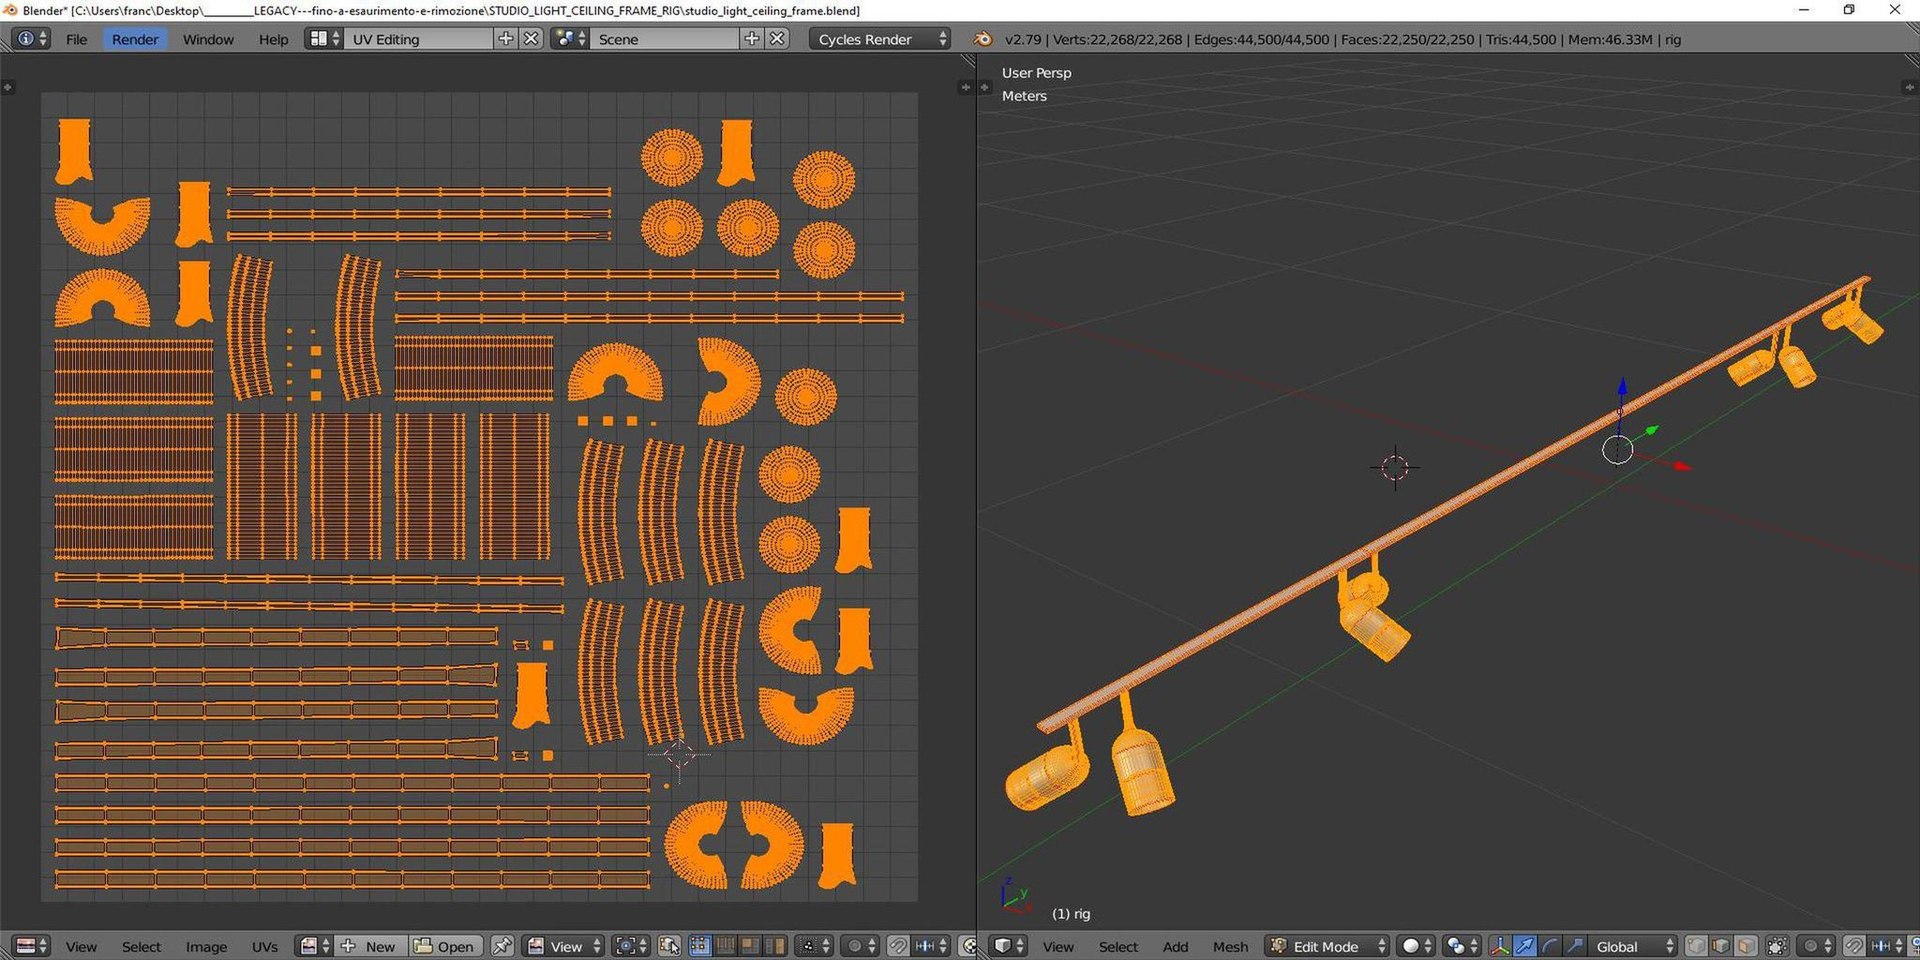Open viewport shading dropdown
Image resolution: width=1920 pixels, height=960 pixels.
[x=1415, y=946]
